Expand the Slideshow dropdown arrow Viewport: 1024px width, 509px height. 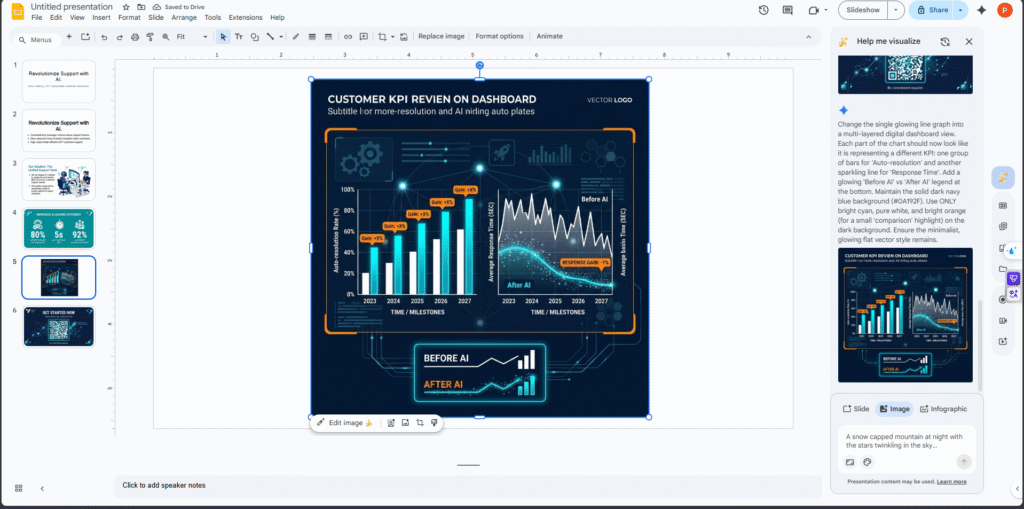pos(896,10)
